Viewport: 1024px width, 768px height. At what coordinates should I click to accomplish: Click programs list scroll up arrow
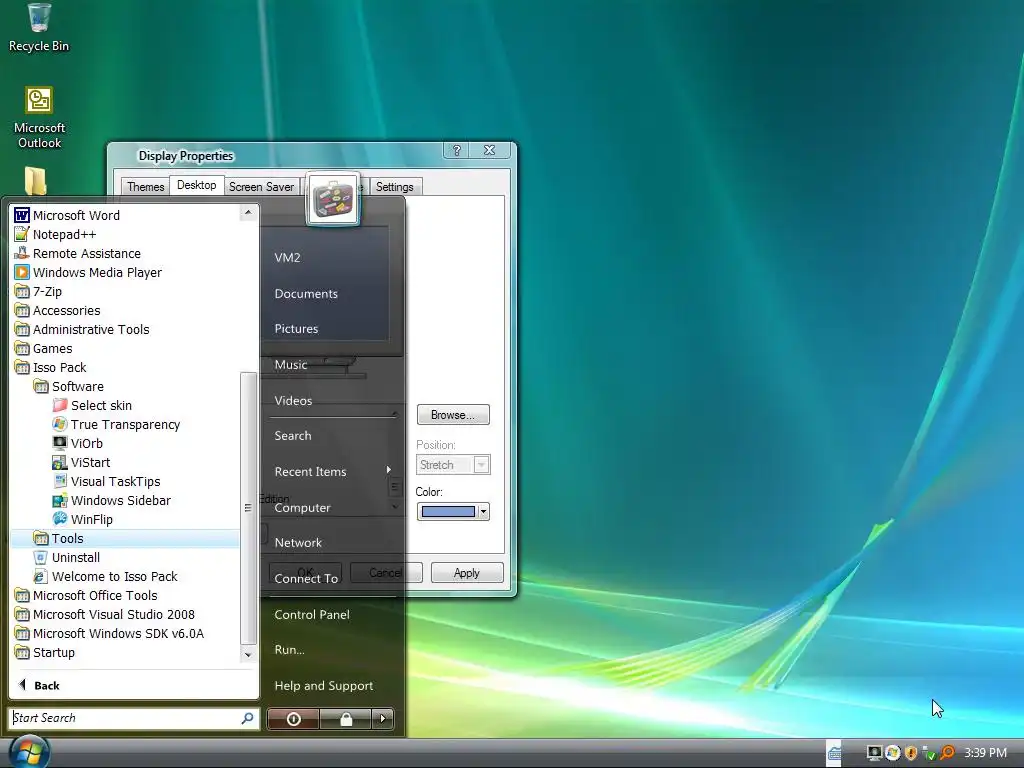(x=248, y=212)
